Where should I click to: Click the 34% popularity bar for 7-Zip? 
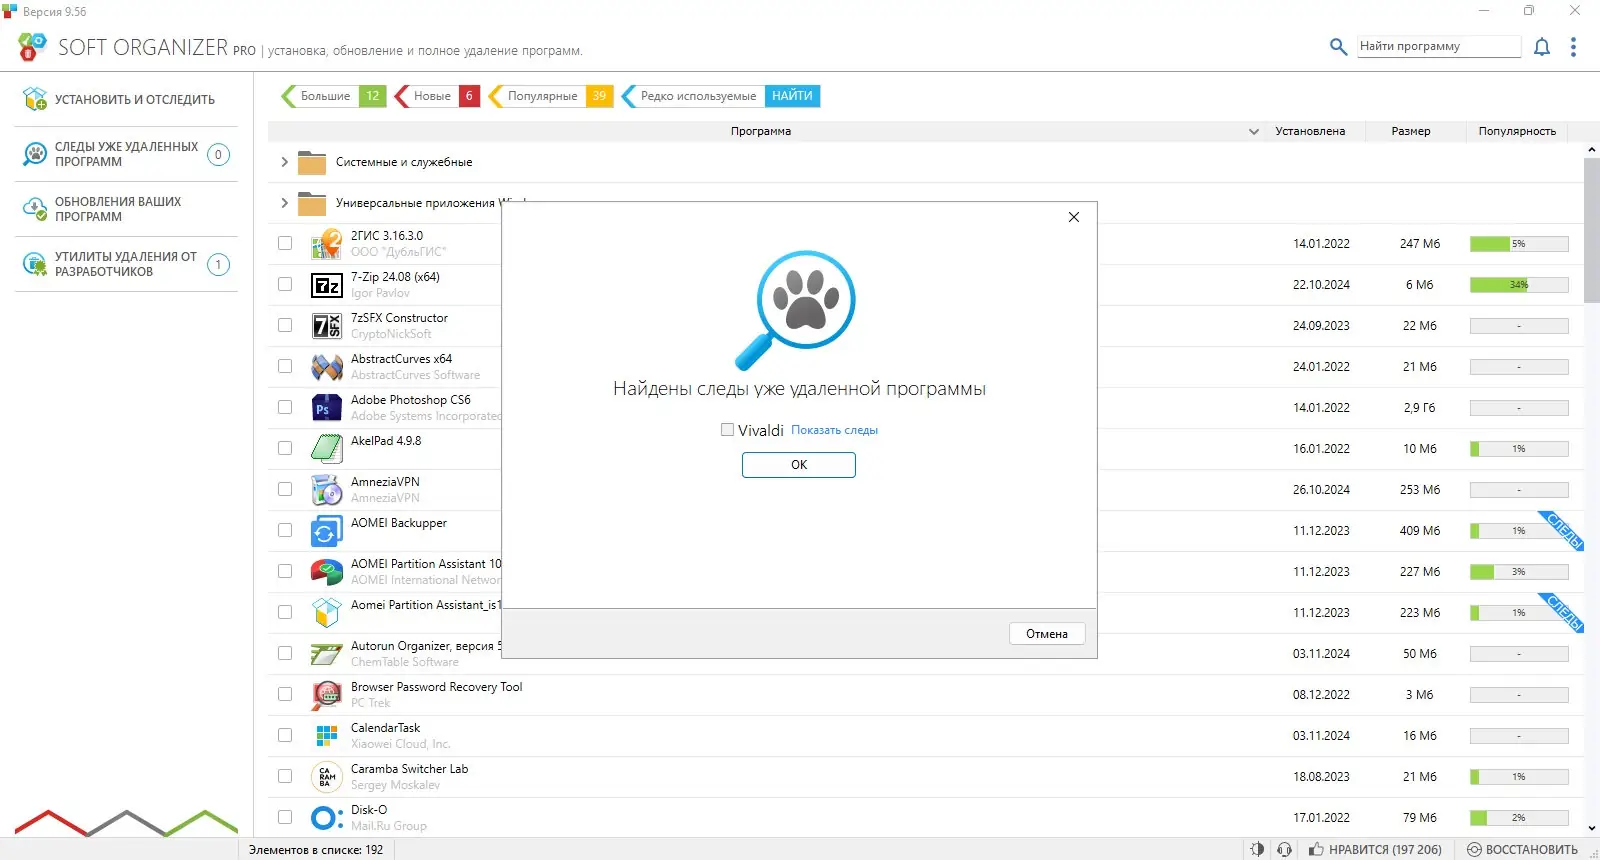click(1519, 285)
